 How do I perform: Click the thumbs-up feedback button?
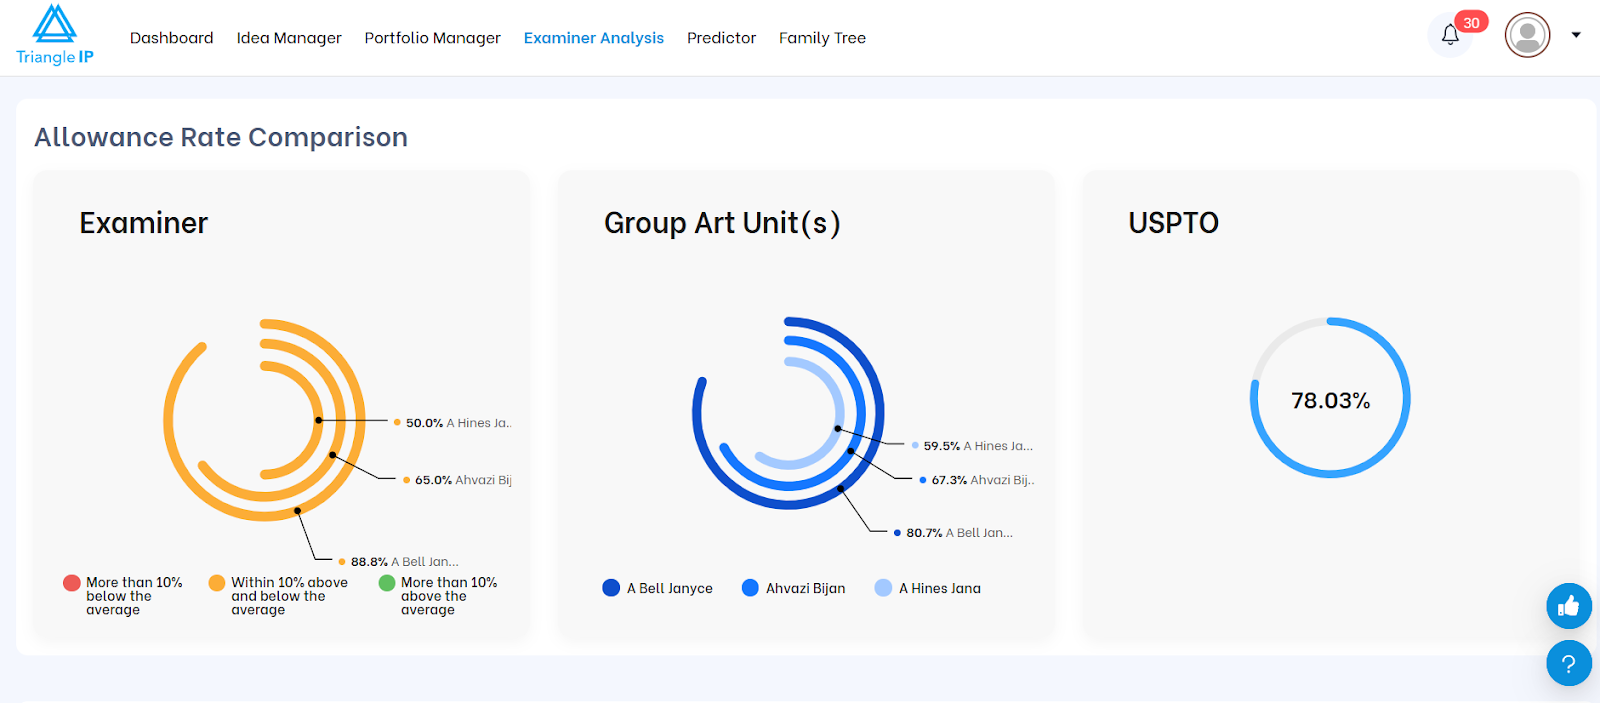(x=1568, y=605)
